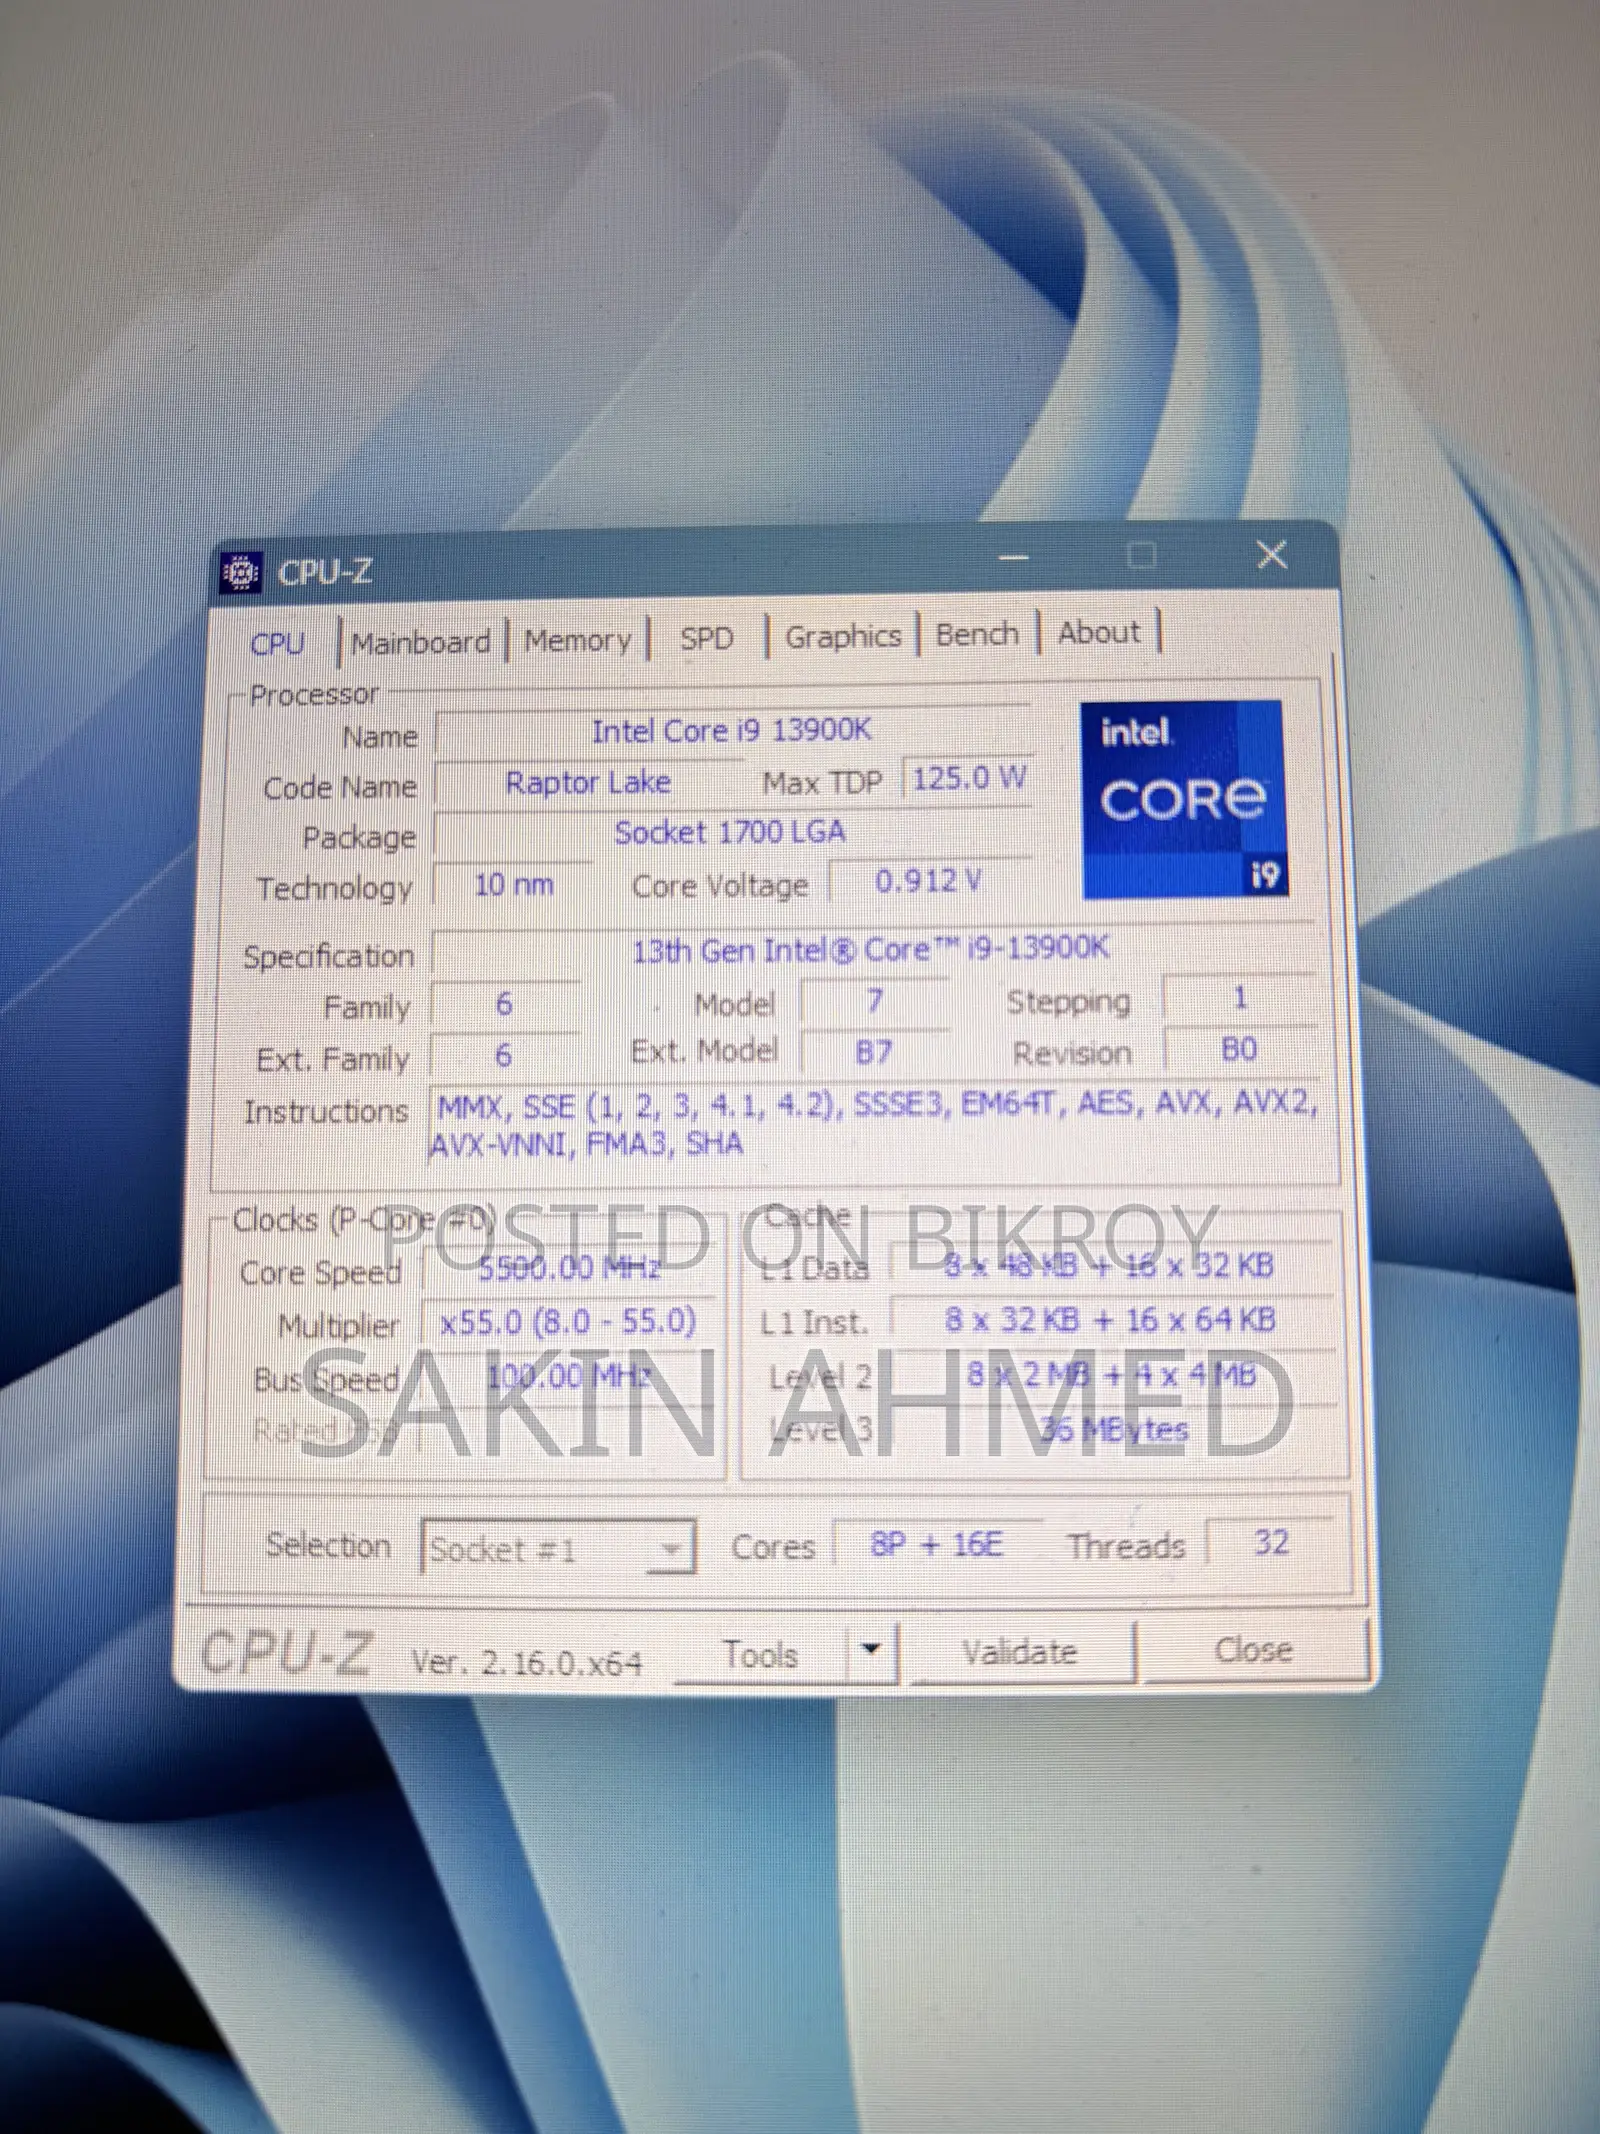Click the Ext. Family value field
The height and width of the screenshot is (2134, 1600).
coord(504,1055)
